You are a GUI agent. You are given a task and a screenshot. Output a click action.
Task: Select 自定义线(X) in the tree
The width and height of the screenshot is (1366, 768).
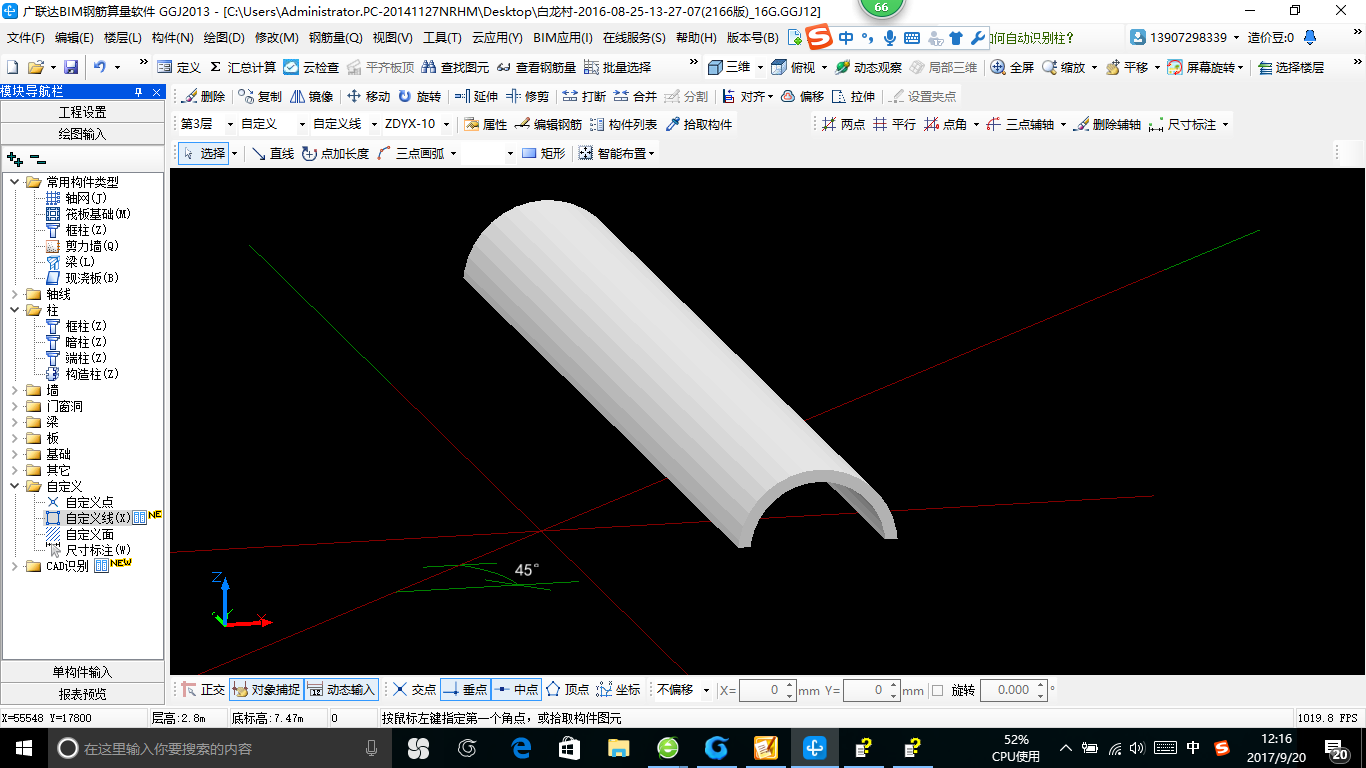98,518
